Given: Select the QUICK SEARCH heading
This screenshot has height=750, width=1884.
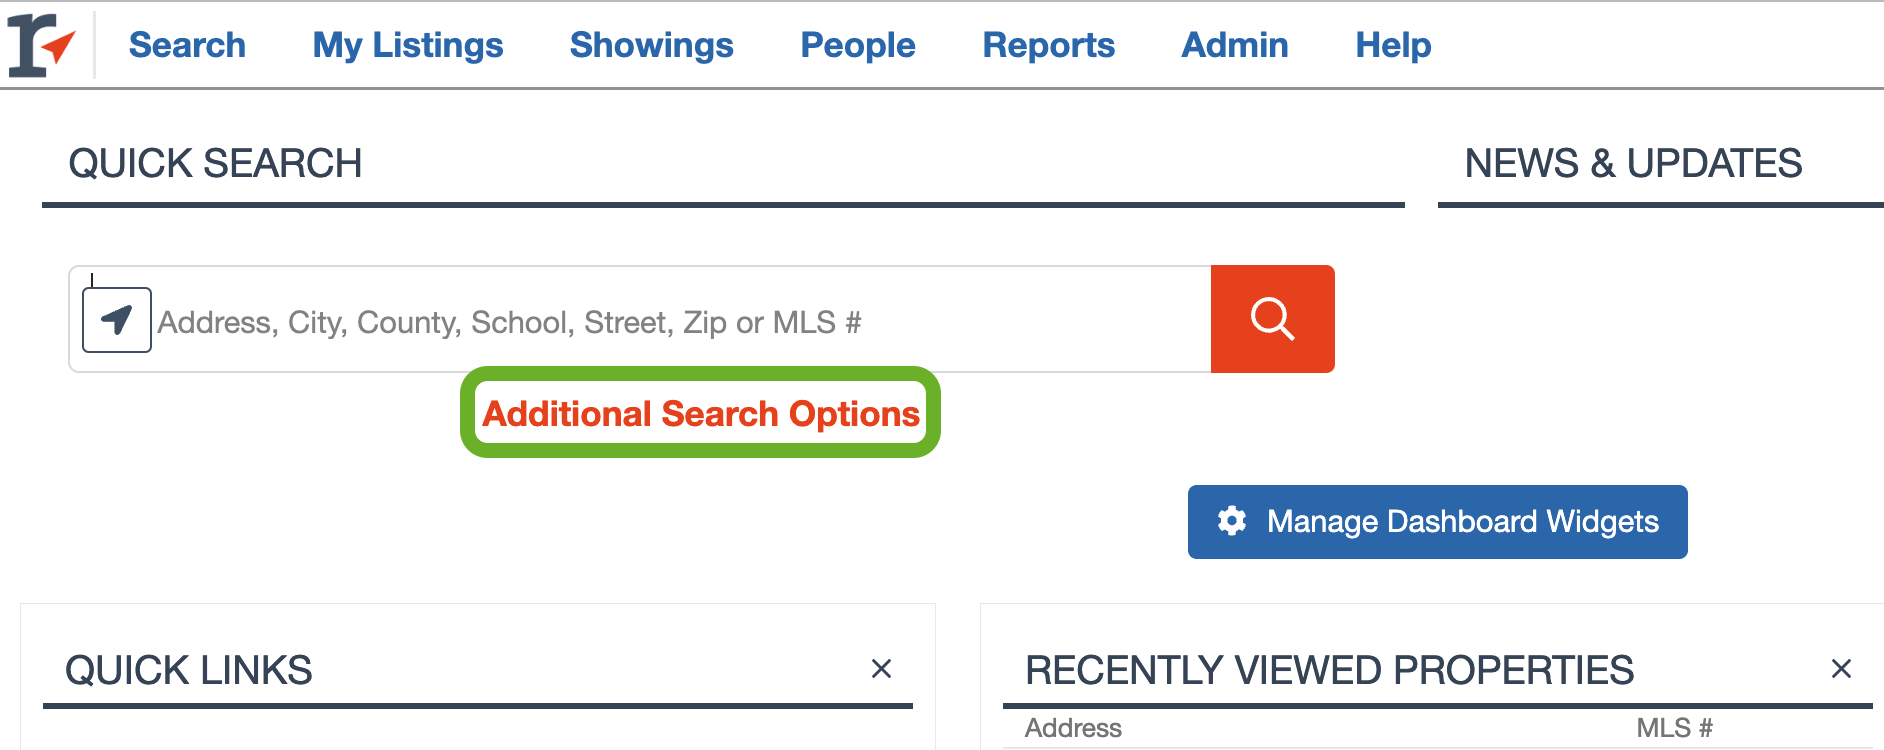Looking at the screenshot, I should tap(215, 163).
